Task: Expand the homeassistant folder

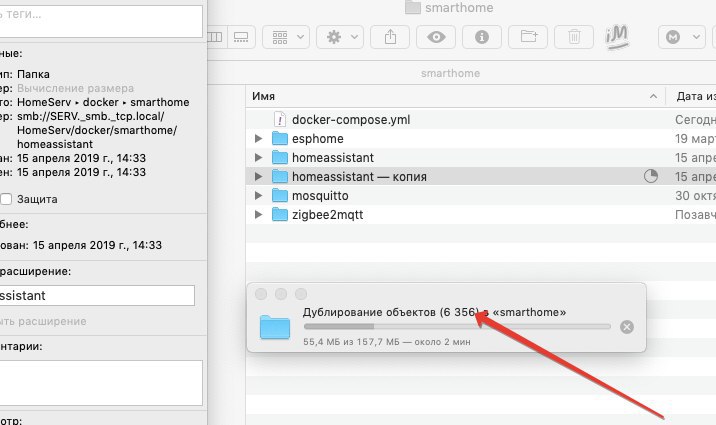Action: pyautogui.click(x=258, y=157)
